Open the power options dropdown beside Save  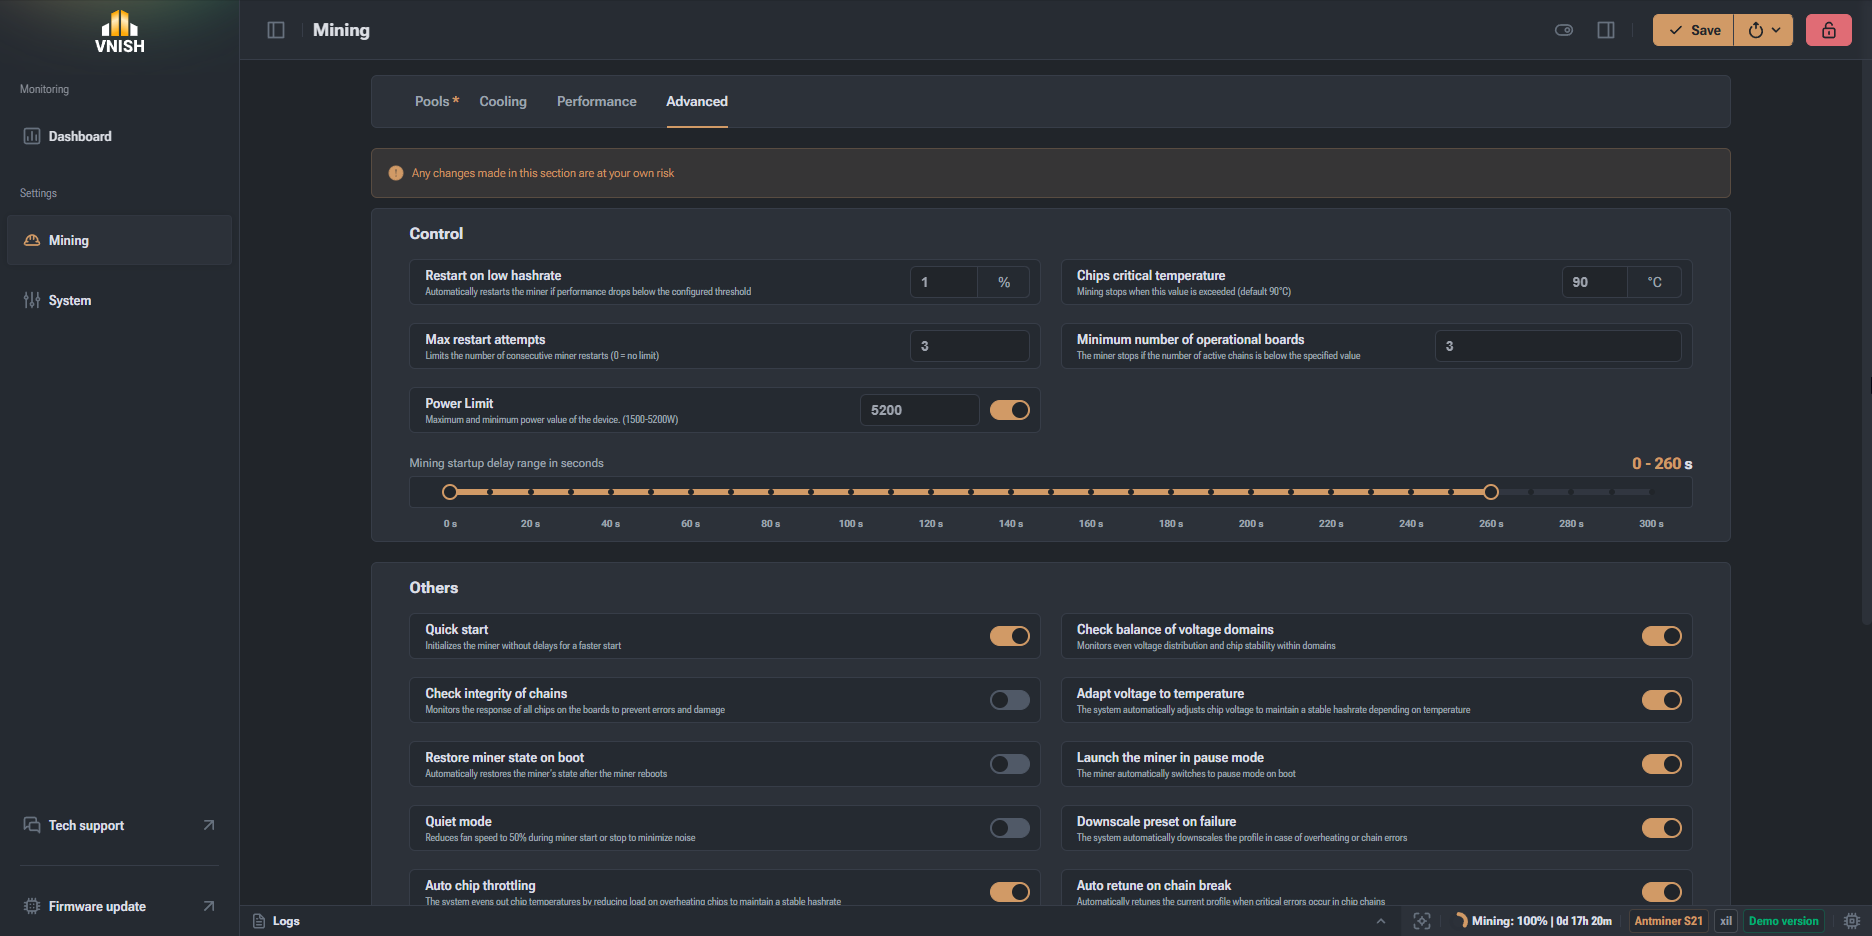click(1764, 30)
